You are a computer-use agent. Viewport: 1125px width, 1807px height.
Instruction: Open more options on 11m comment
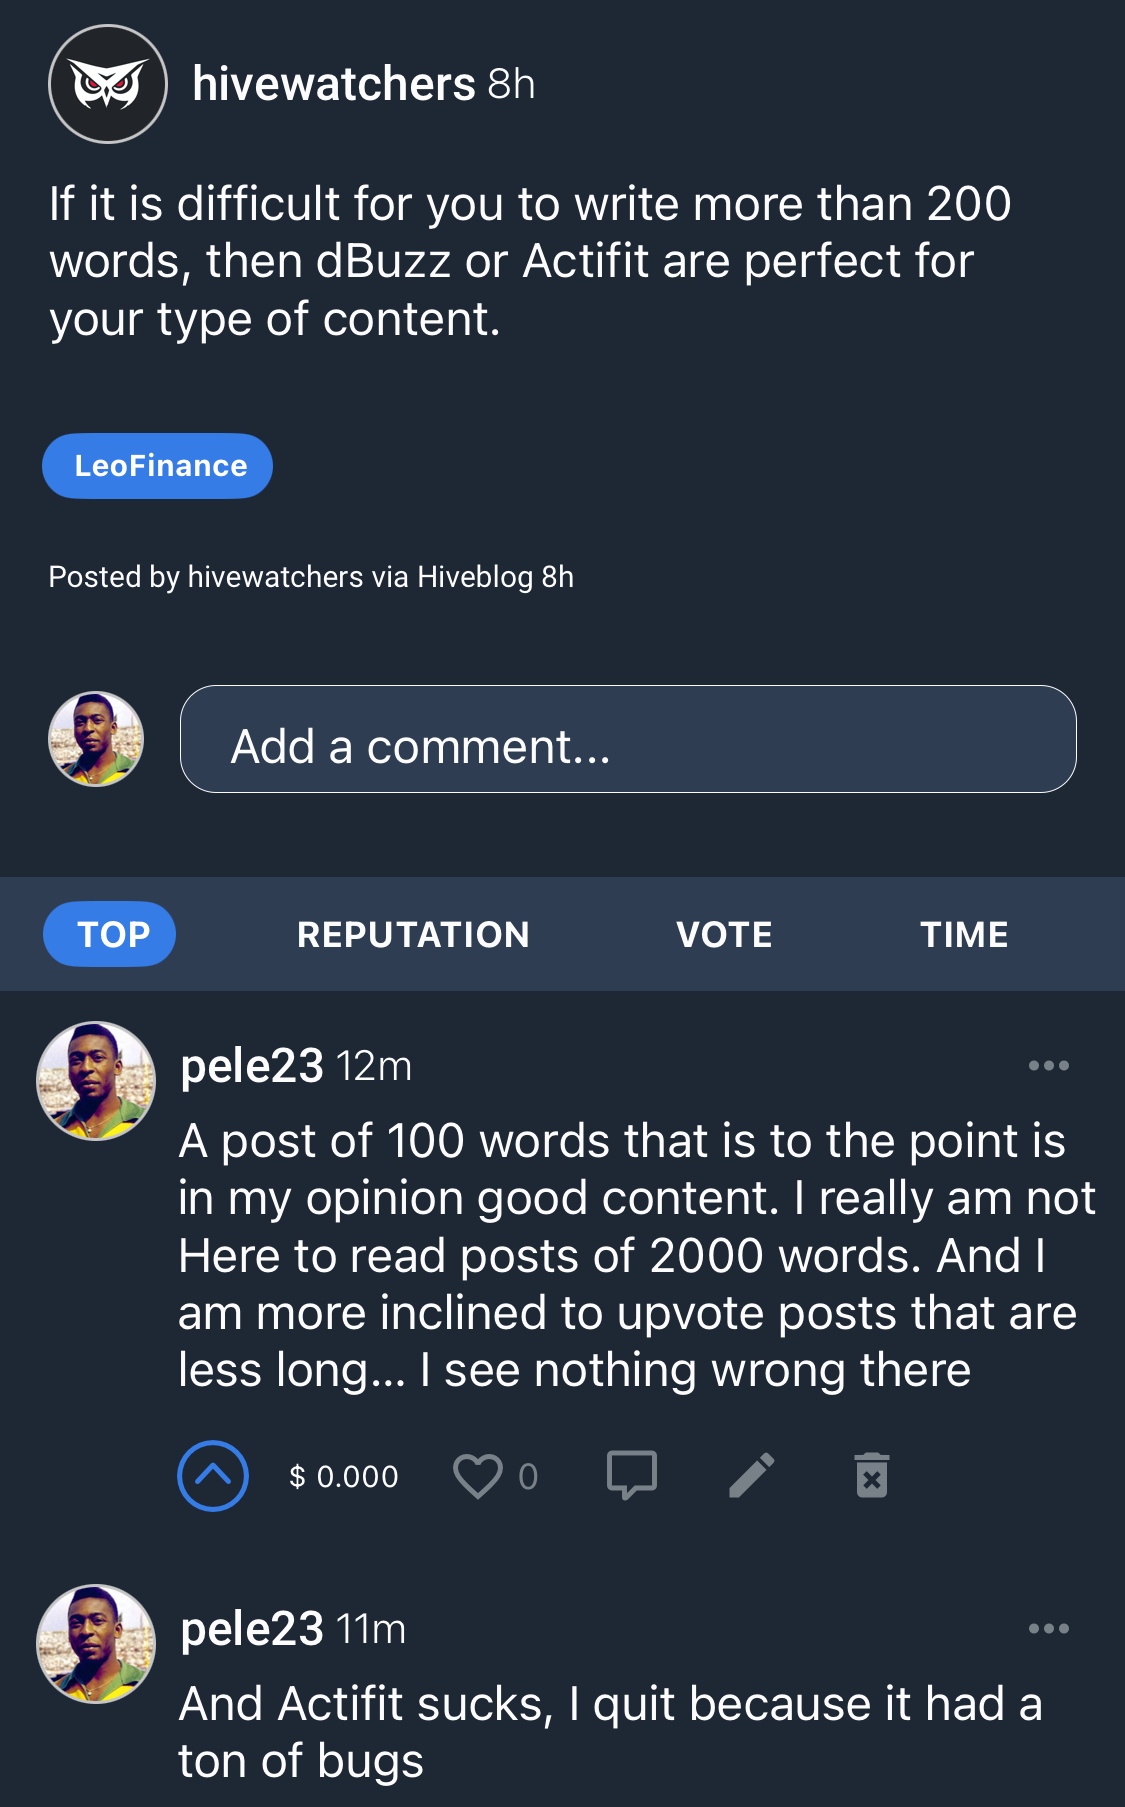click(1049, 1629)
